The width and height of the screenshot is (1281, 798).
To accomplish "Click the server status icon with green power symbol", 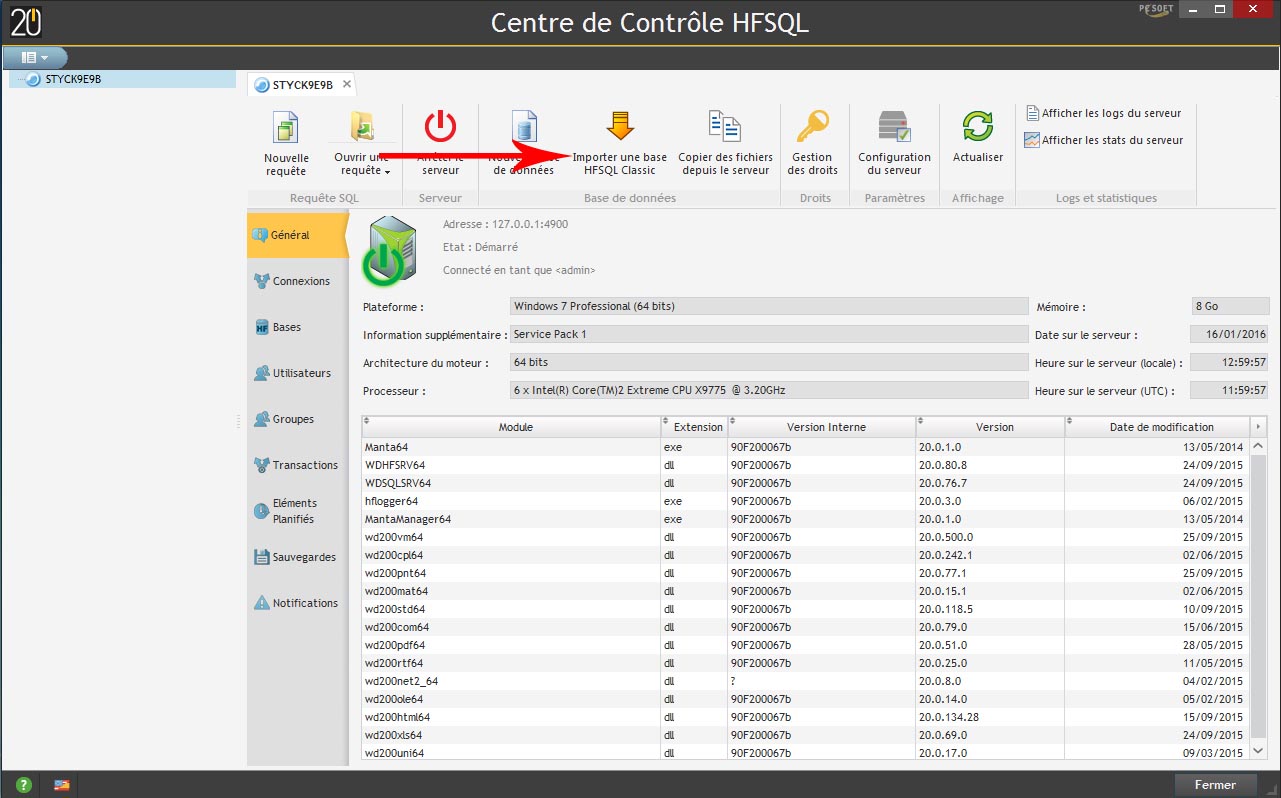I will (x=390, y=250).
